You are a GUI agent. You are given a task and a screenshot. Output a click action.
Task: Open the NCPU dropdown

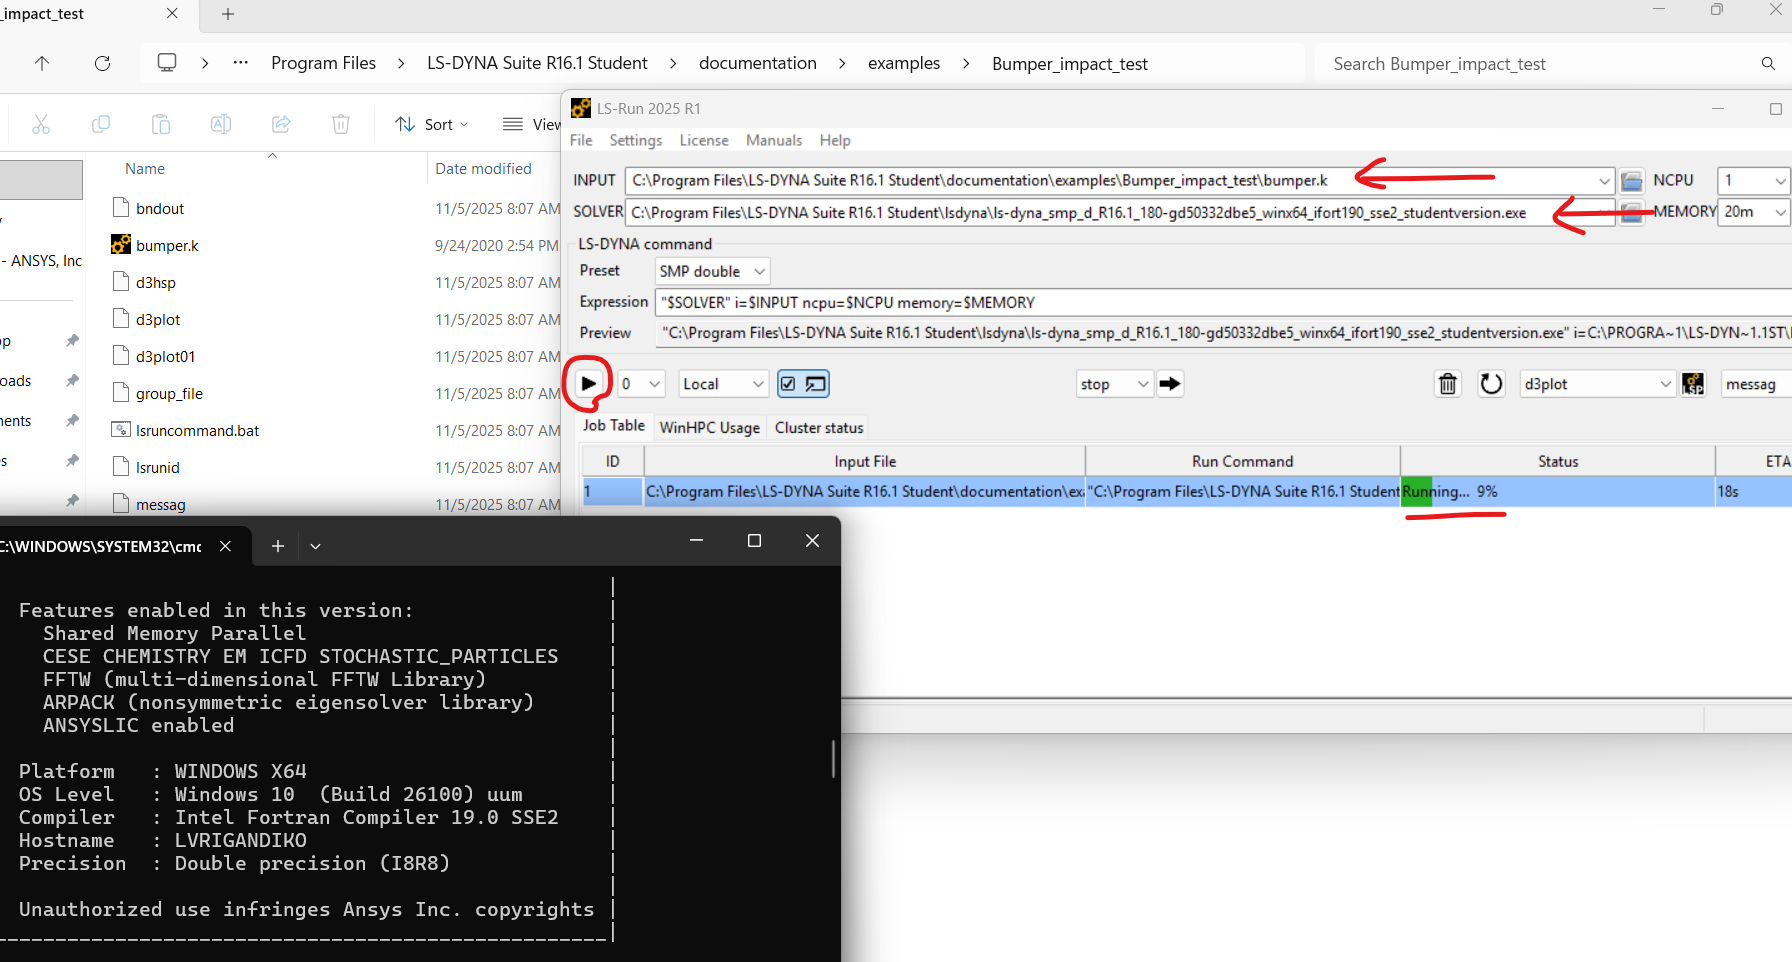click(1780, 181)
